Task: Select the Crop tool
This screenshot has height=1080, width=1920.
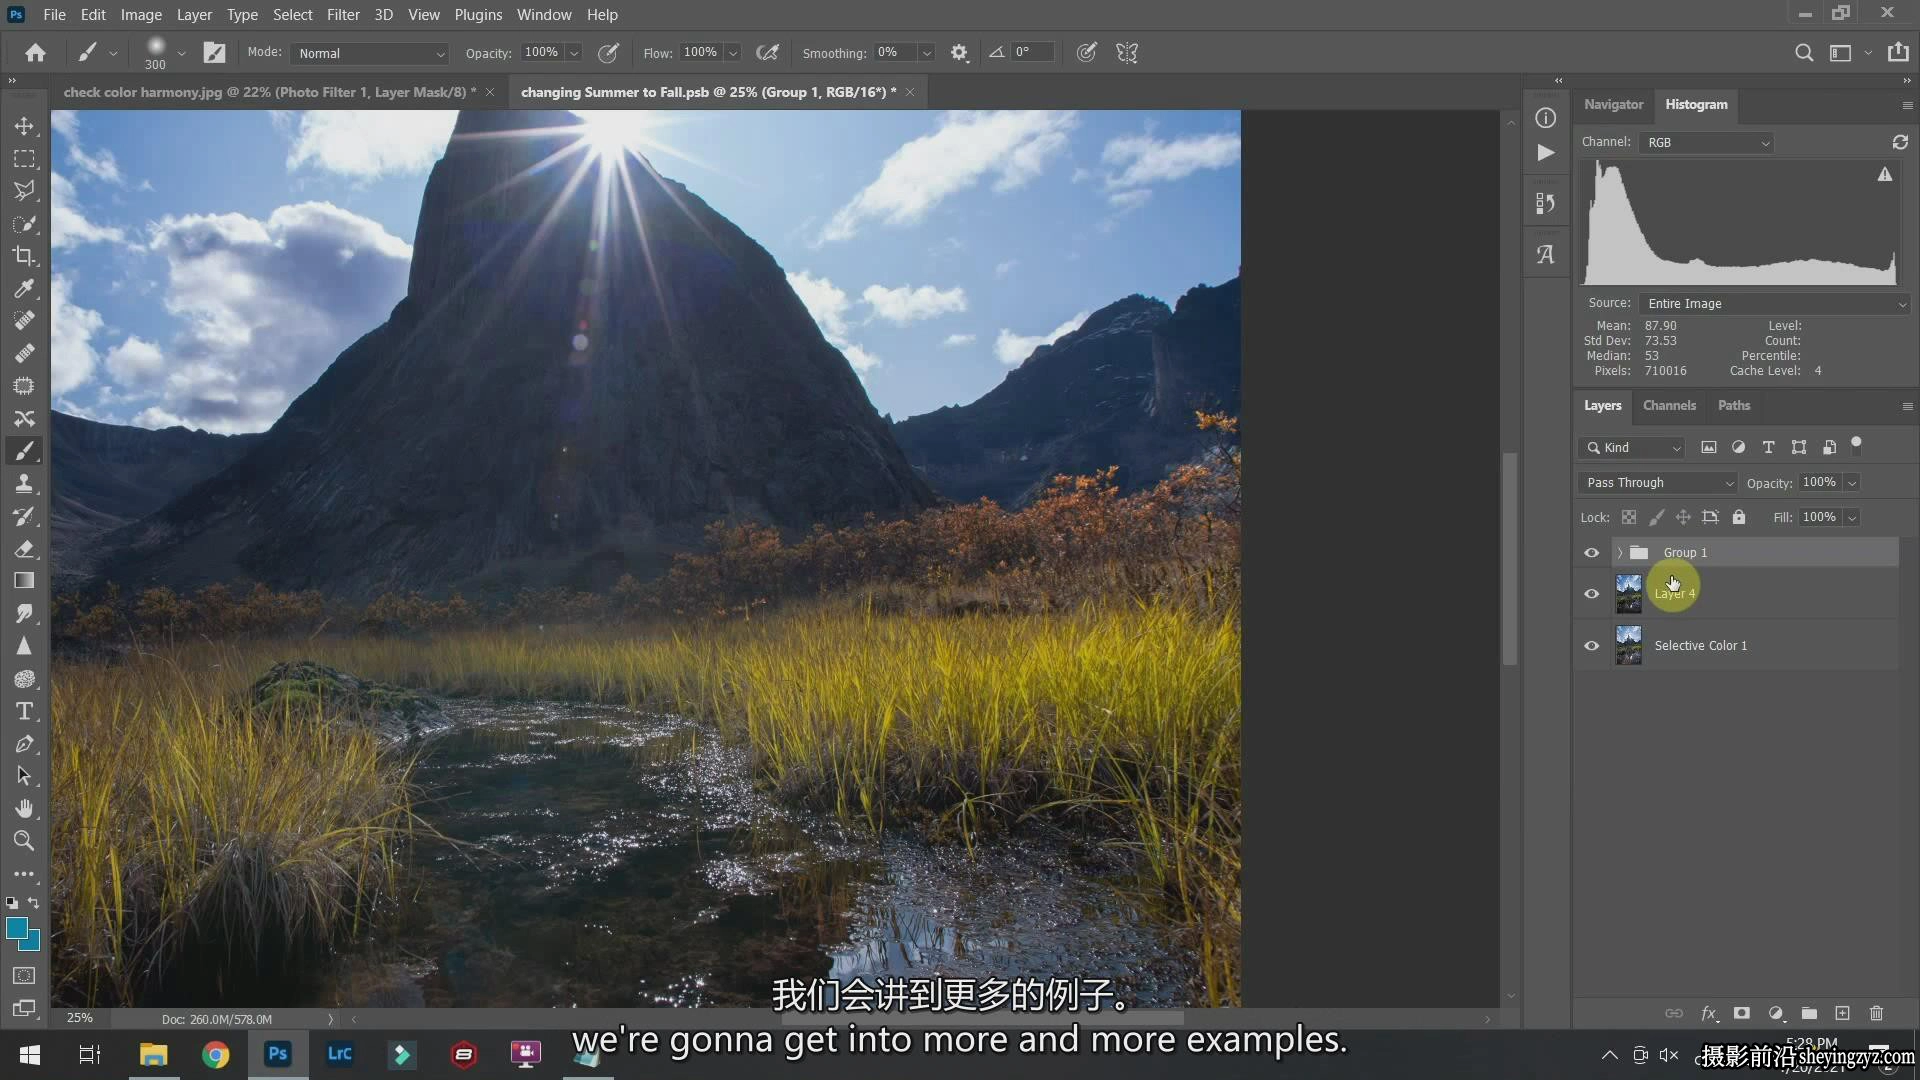Action: [x=24, y=256]
